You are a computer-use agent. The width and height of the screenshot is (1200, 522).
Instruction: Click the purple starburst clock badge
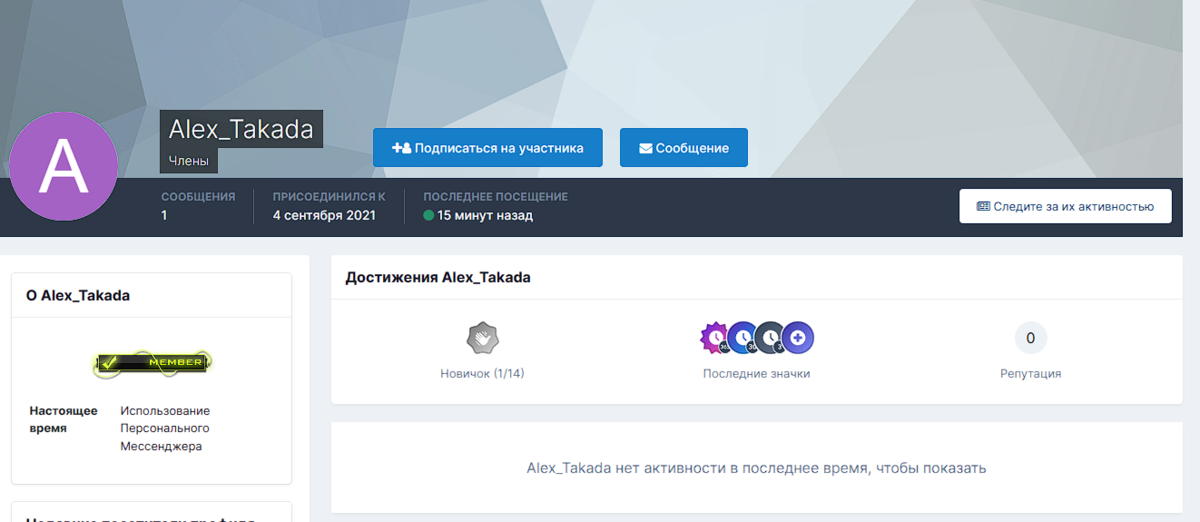715,338
